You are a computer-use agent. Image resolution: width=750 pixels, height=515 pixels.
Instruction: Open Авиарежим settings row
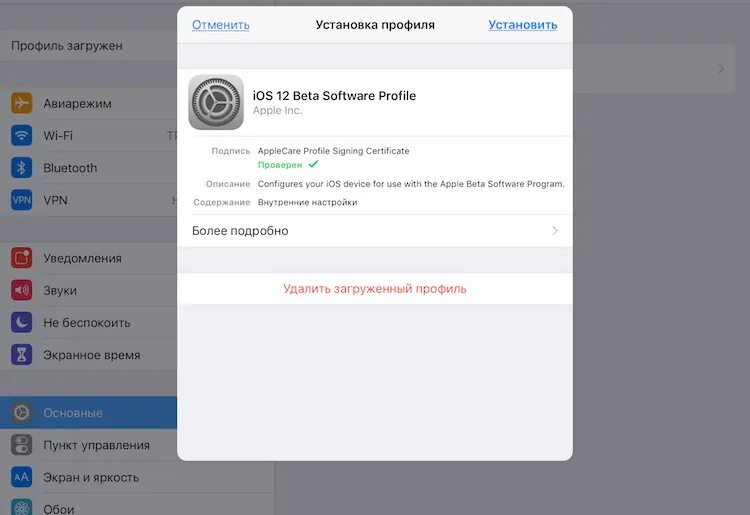point(88,103)
